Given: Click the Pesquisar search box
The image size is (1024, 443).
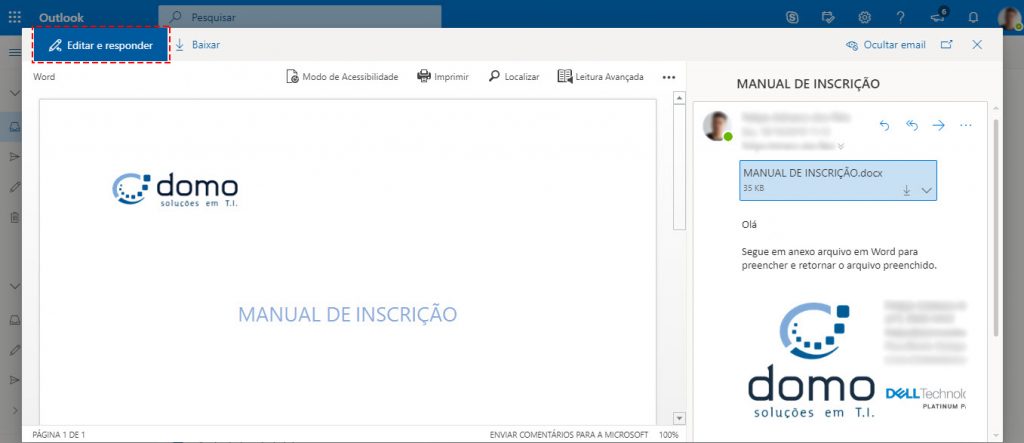Looking at the screenshot, I should pyautogui.click(x=300, y=17).
